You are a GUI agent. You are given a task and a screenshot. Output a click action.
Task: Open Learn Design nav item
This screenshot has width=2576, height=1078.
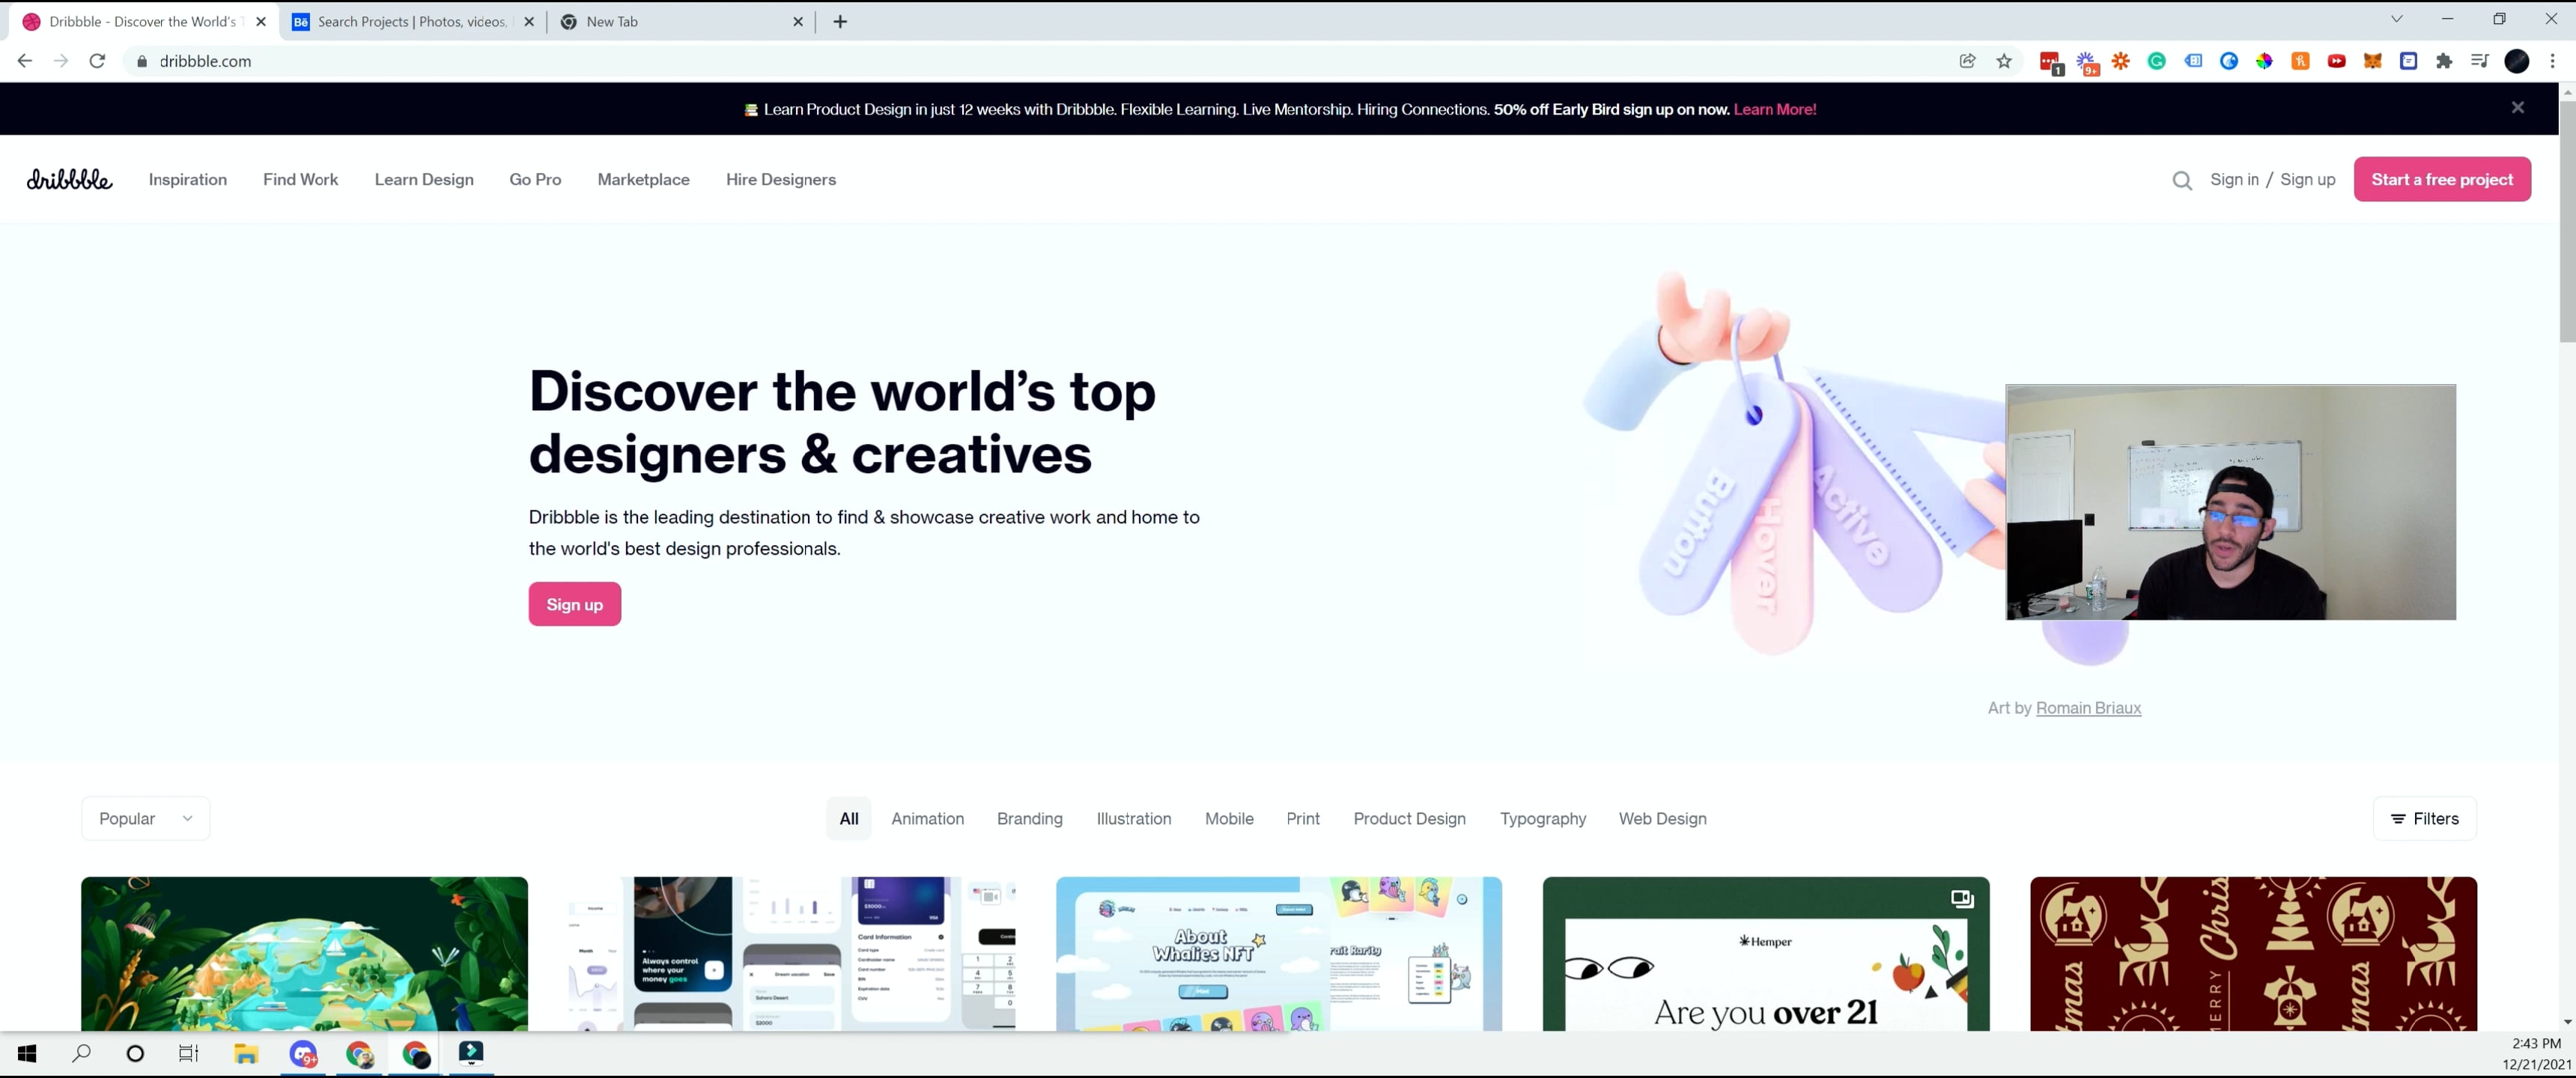click(424, 179)
